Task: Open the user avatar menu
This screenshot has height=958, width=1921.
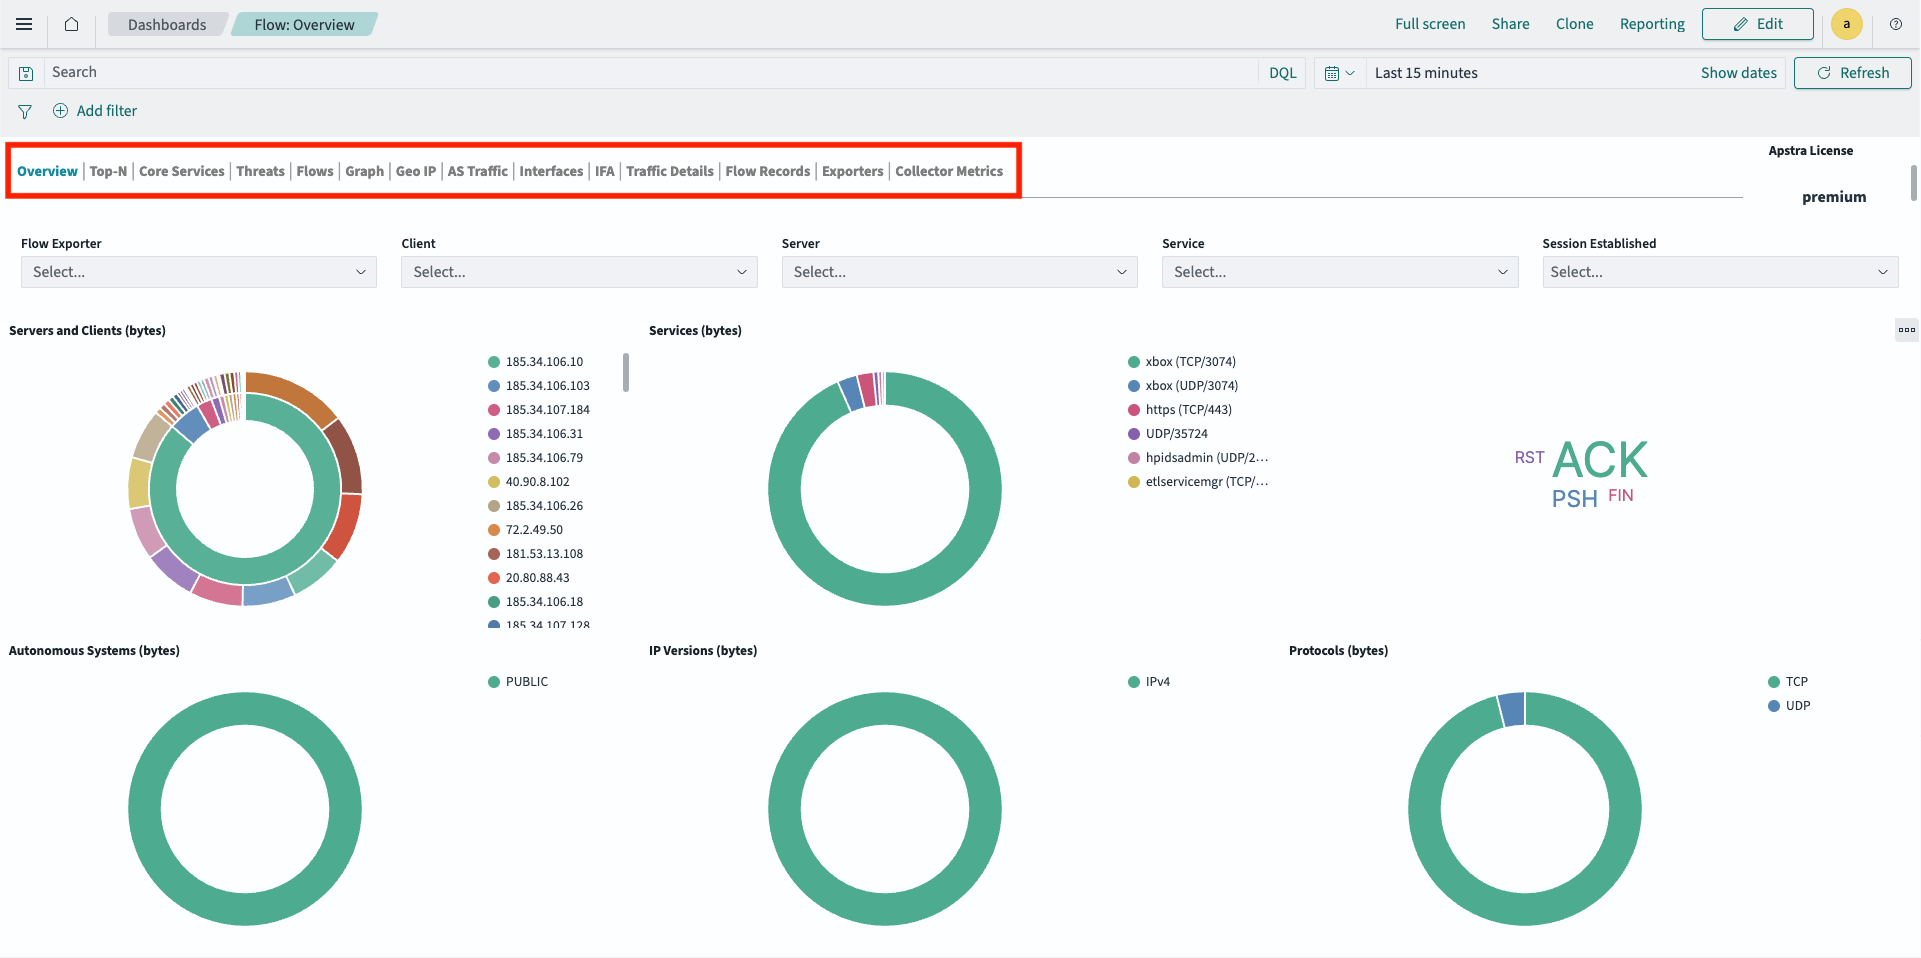Action: coord(1846,24)
